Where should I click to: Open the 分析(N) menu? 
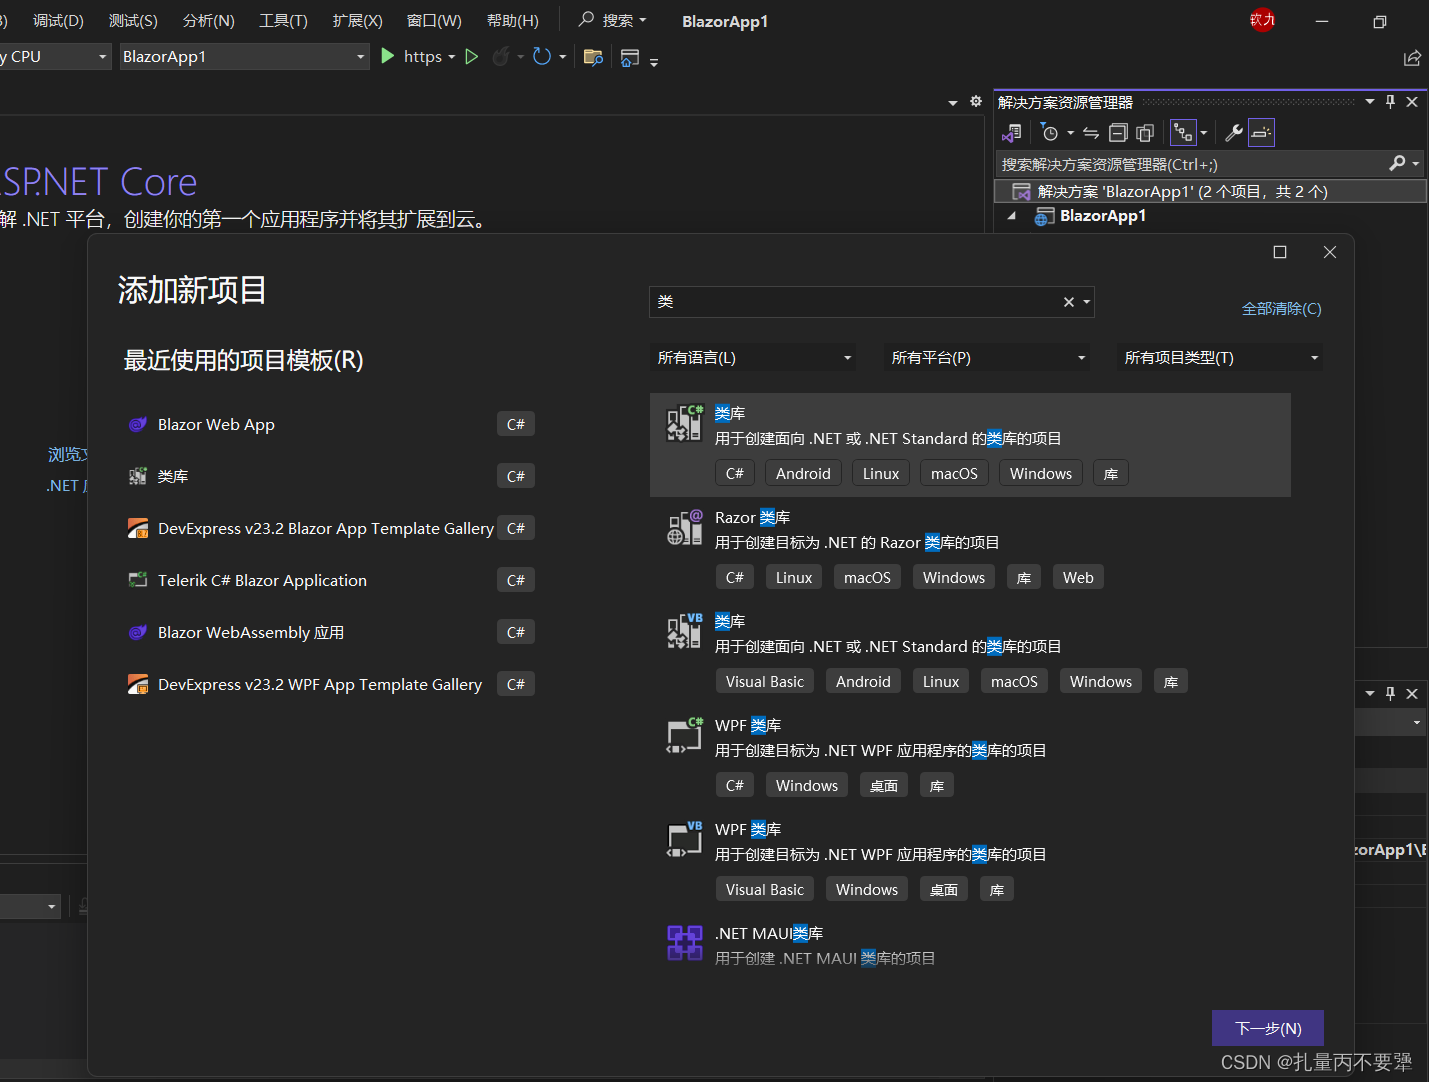click(x=208, y=20)
